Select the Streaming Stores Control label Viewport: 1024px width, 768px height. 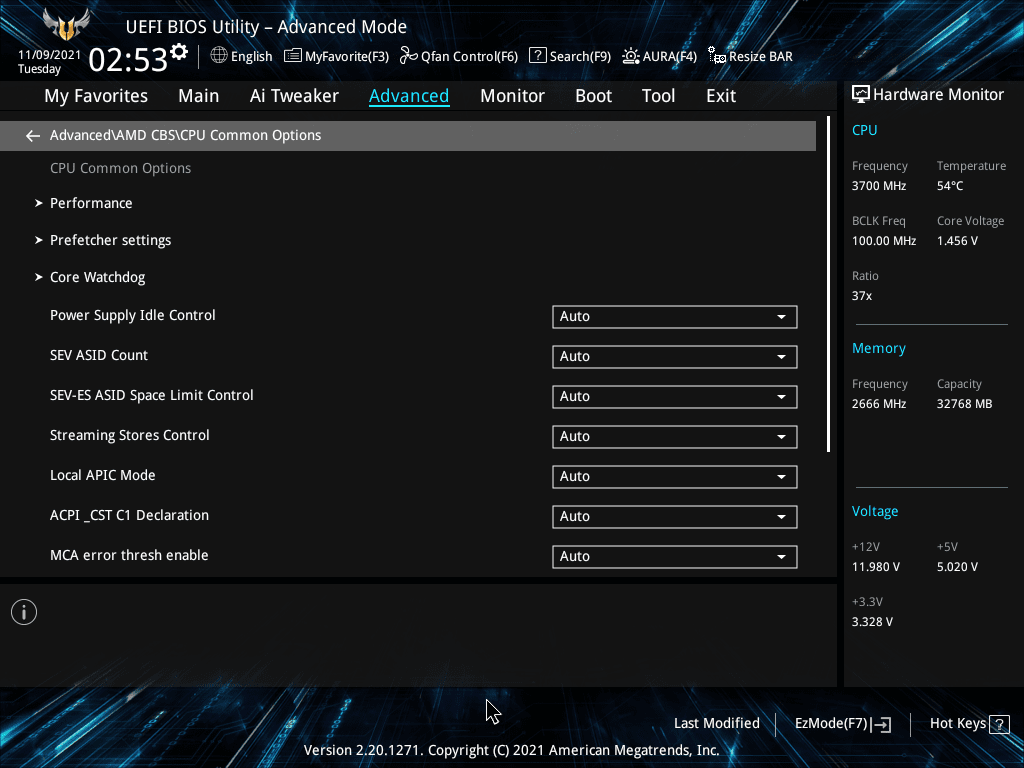coord(129,436)
